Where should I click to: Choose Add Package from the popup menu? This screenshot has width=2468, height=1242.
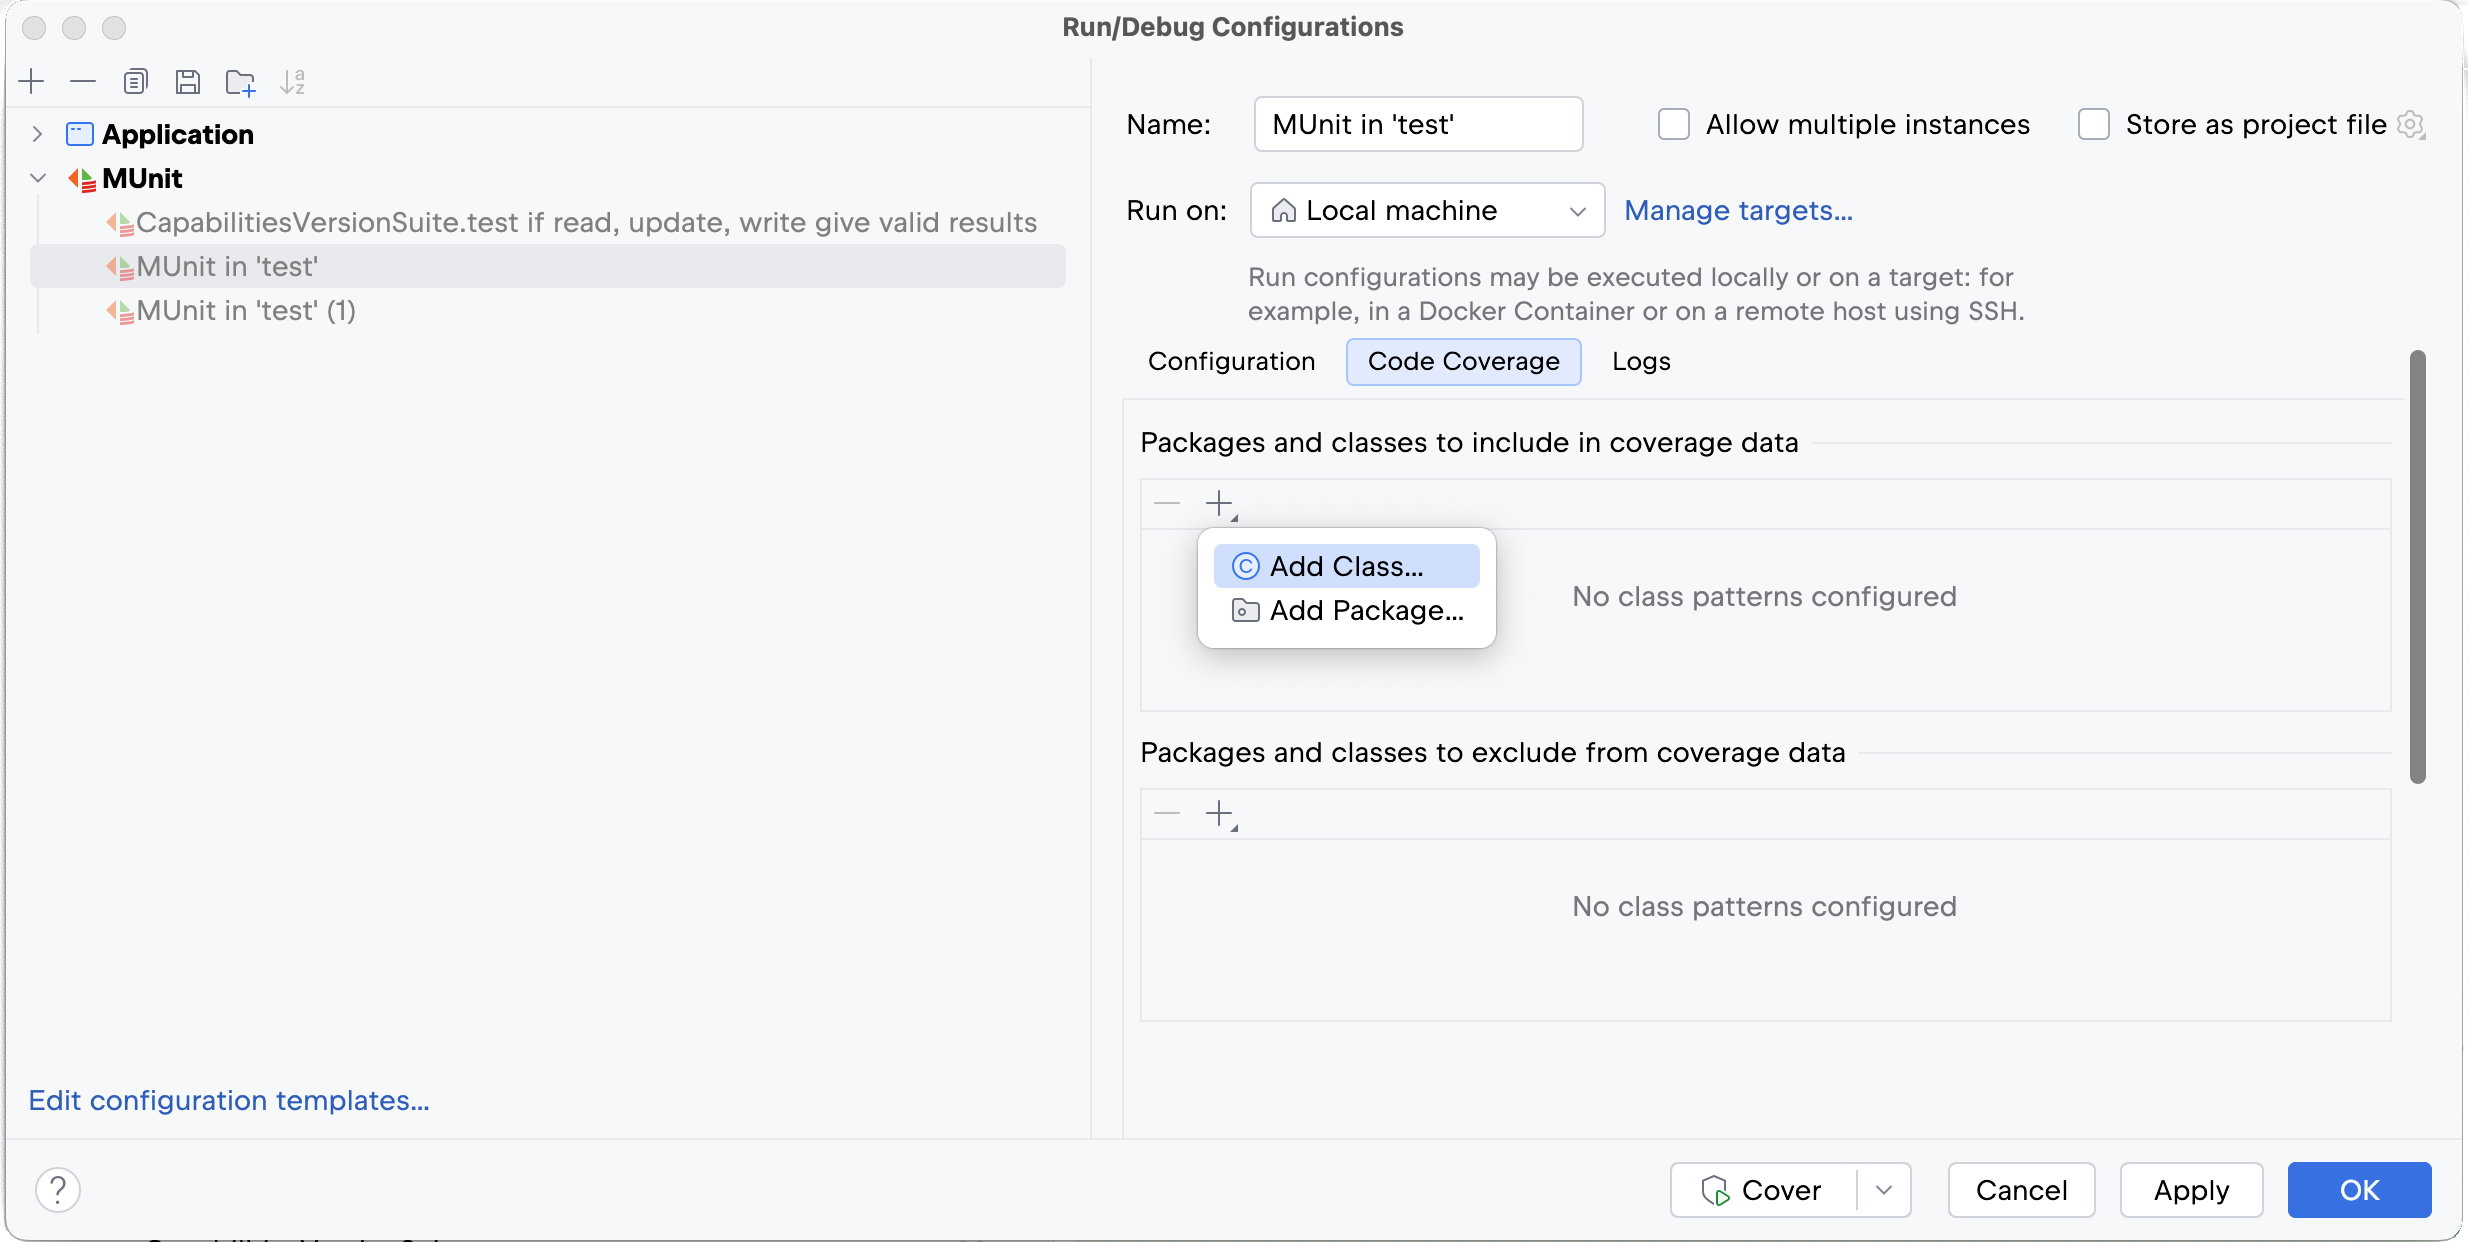point(1364,610)
